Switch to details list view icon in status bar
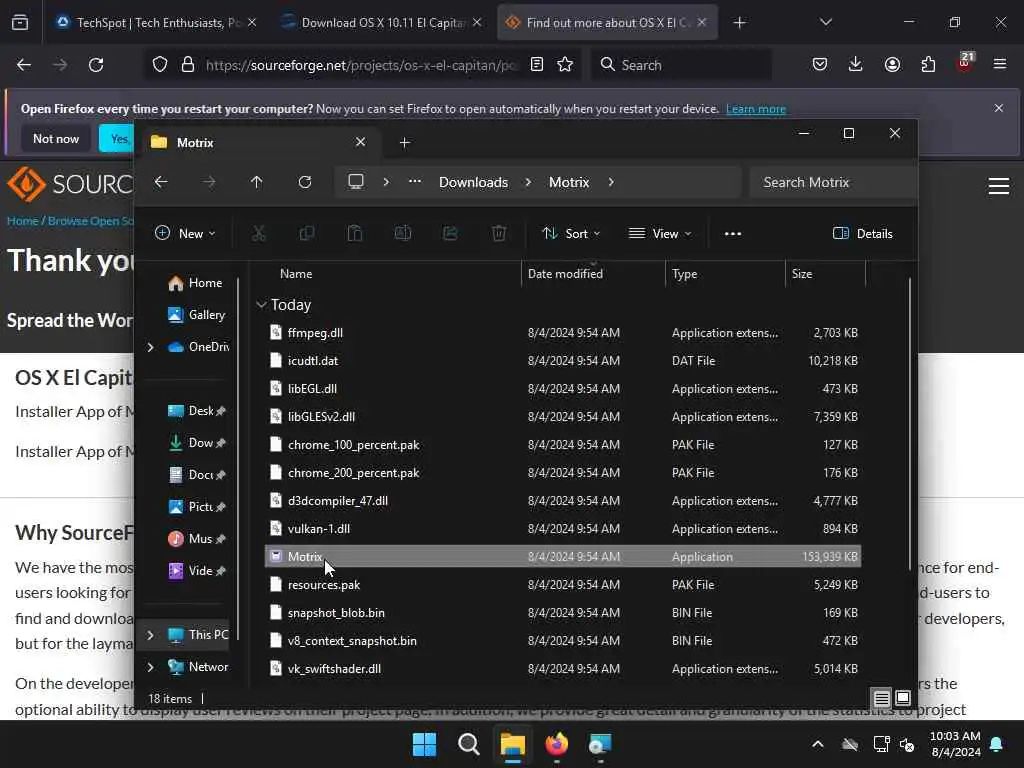This screenshot has height=768, width=1024. point(881,698)
